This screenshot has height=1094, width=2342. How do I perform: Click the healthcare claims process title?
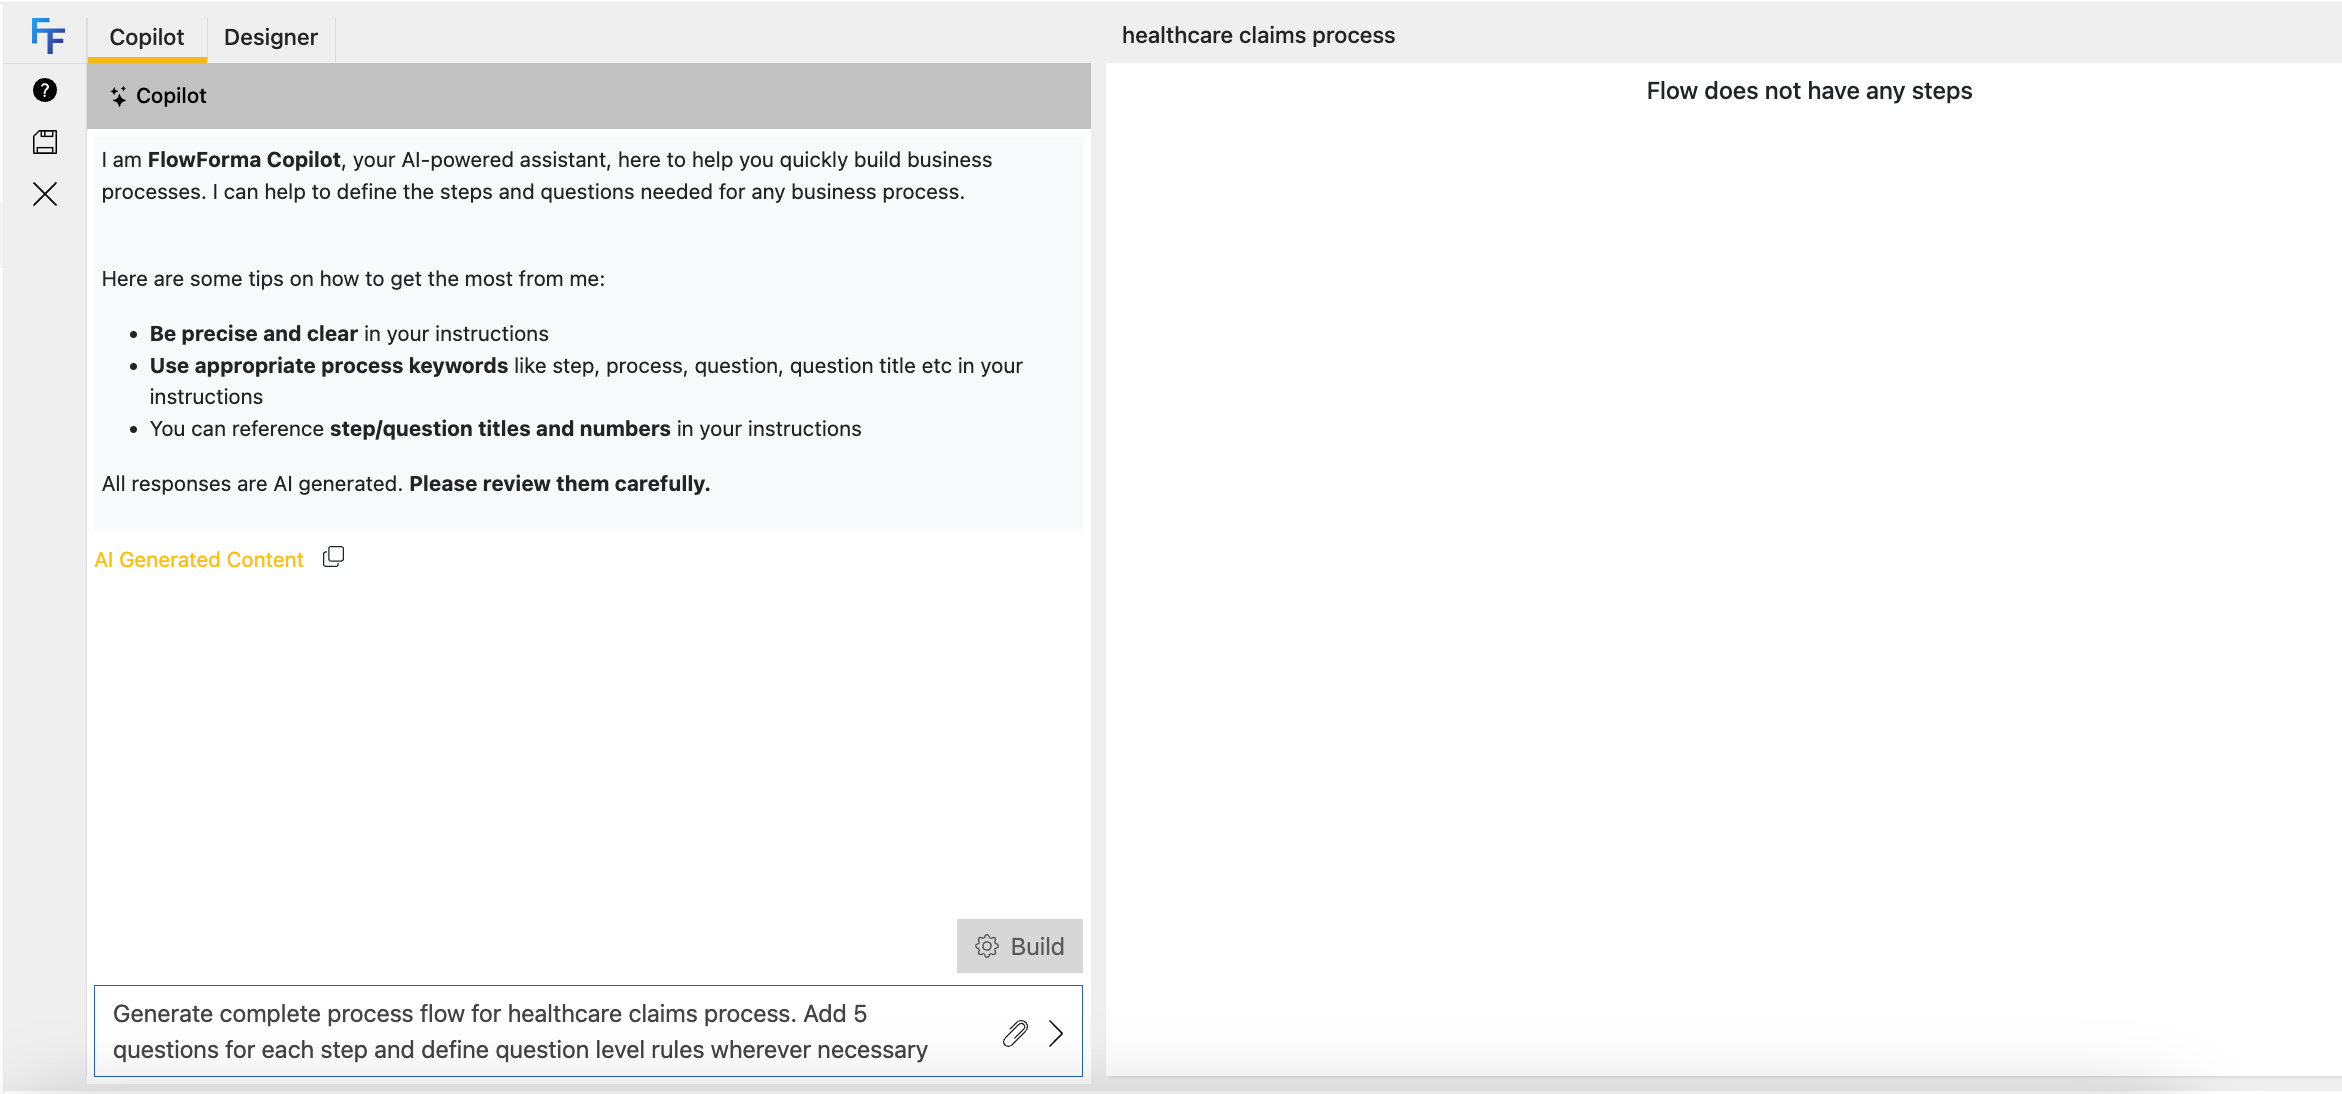coord(1258,35)
